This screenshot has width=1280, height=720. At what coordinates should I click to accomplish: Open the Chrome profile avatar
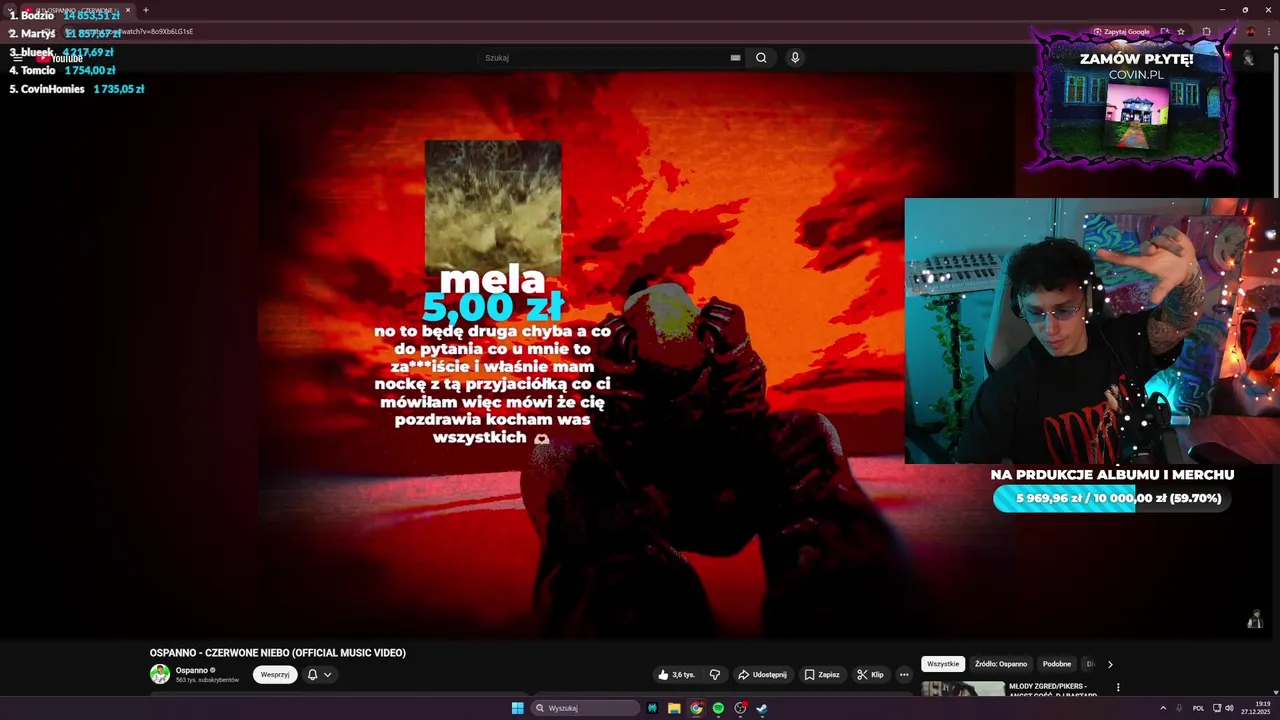click(x=1249, y=31)
